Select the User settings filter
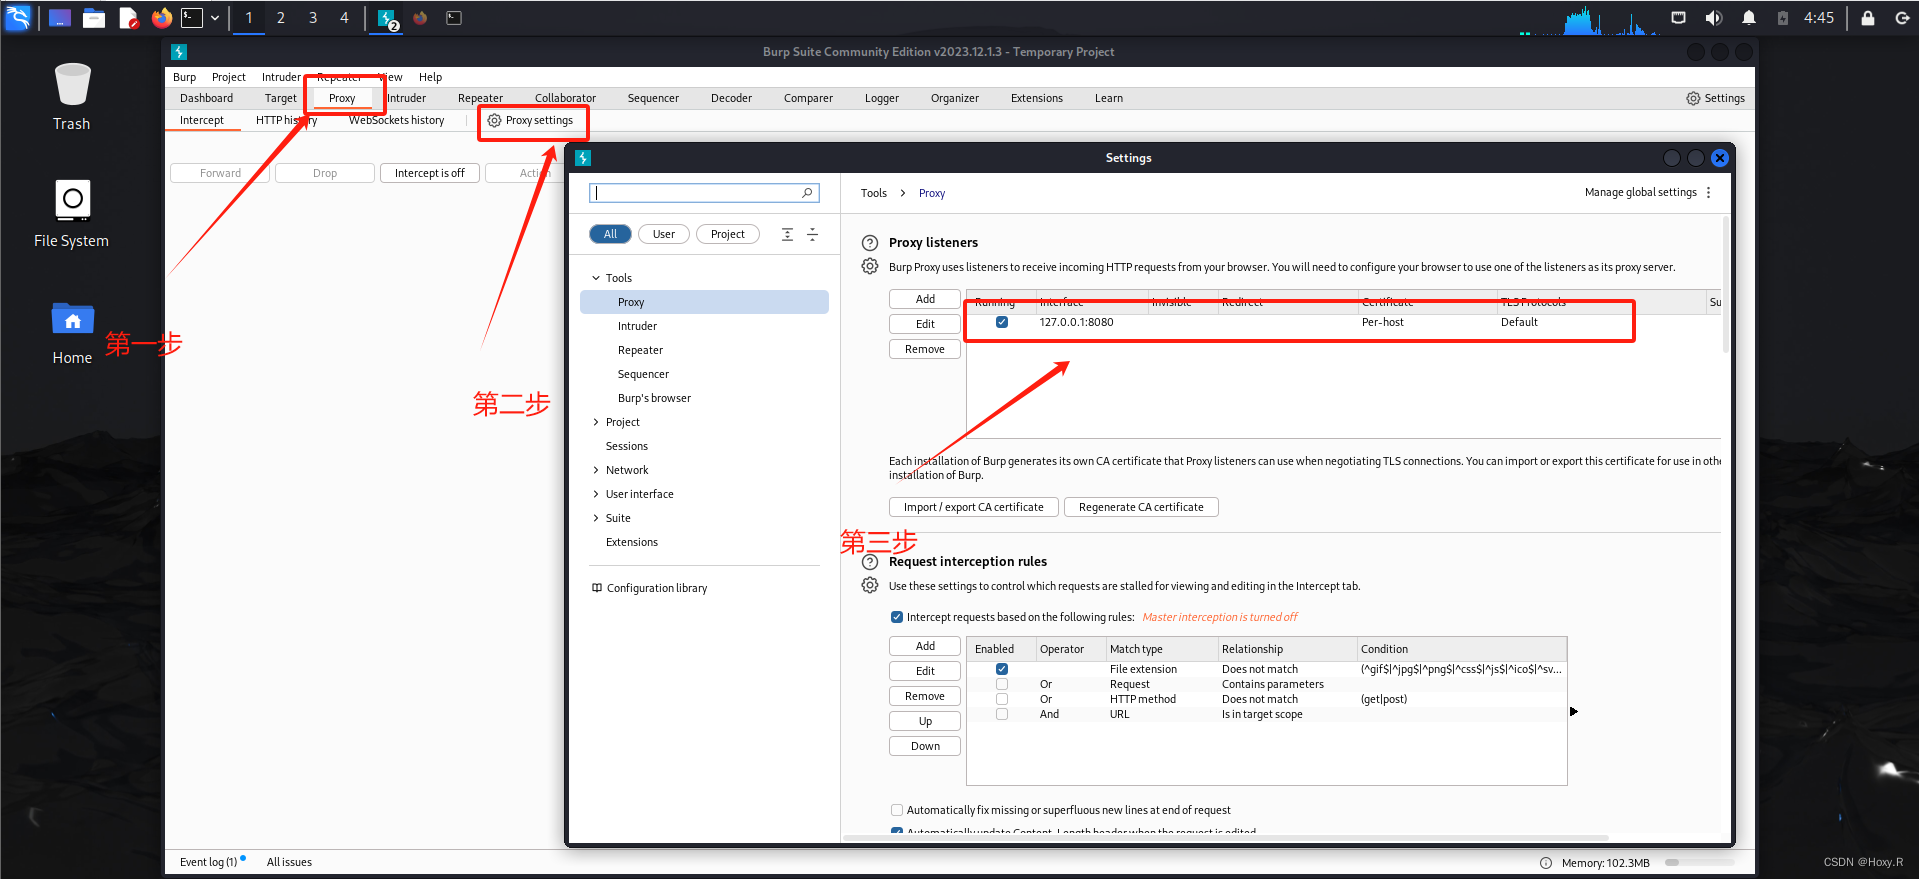Screen dimensions: 1919x879 pos(664,234)
